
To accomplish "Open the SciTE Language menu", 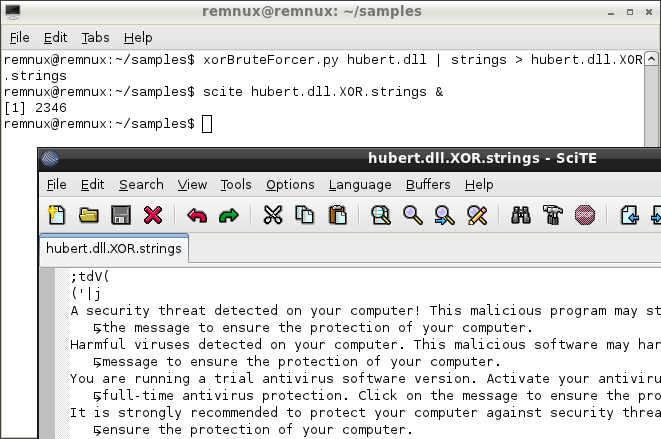I will click(x=360, y=185).
